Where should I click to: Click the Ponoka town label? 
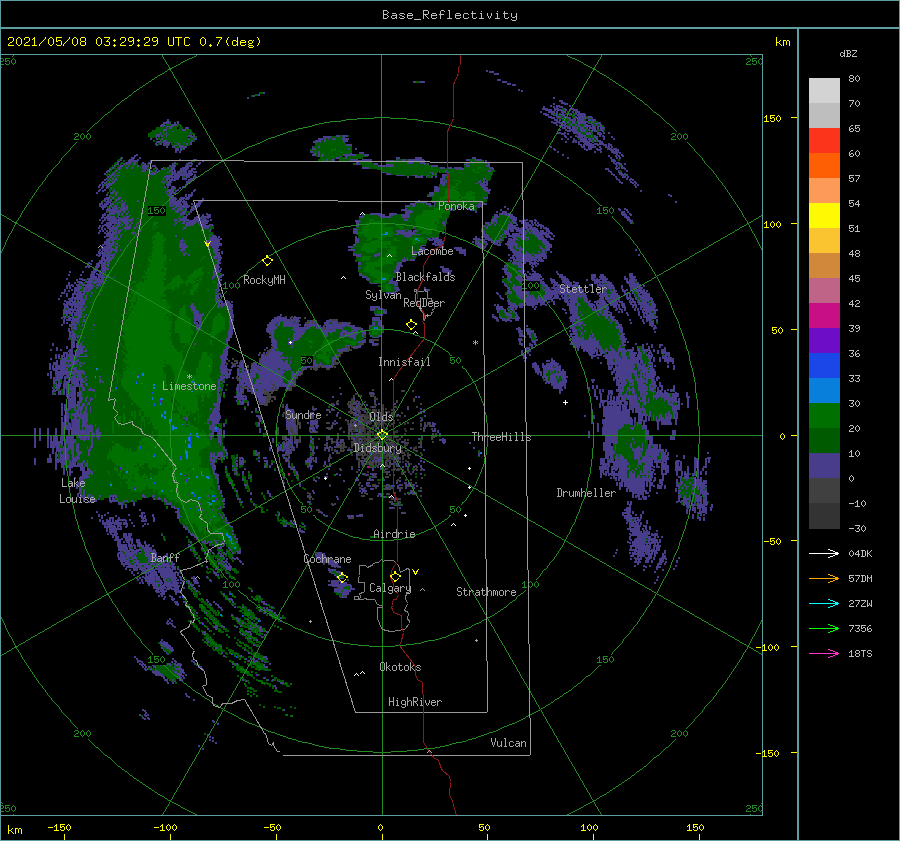click(456, 206)
